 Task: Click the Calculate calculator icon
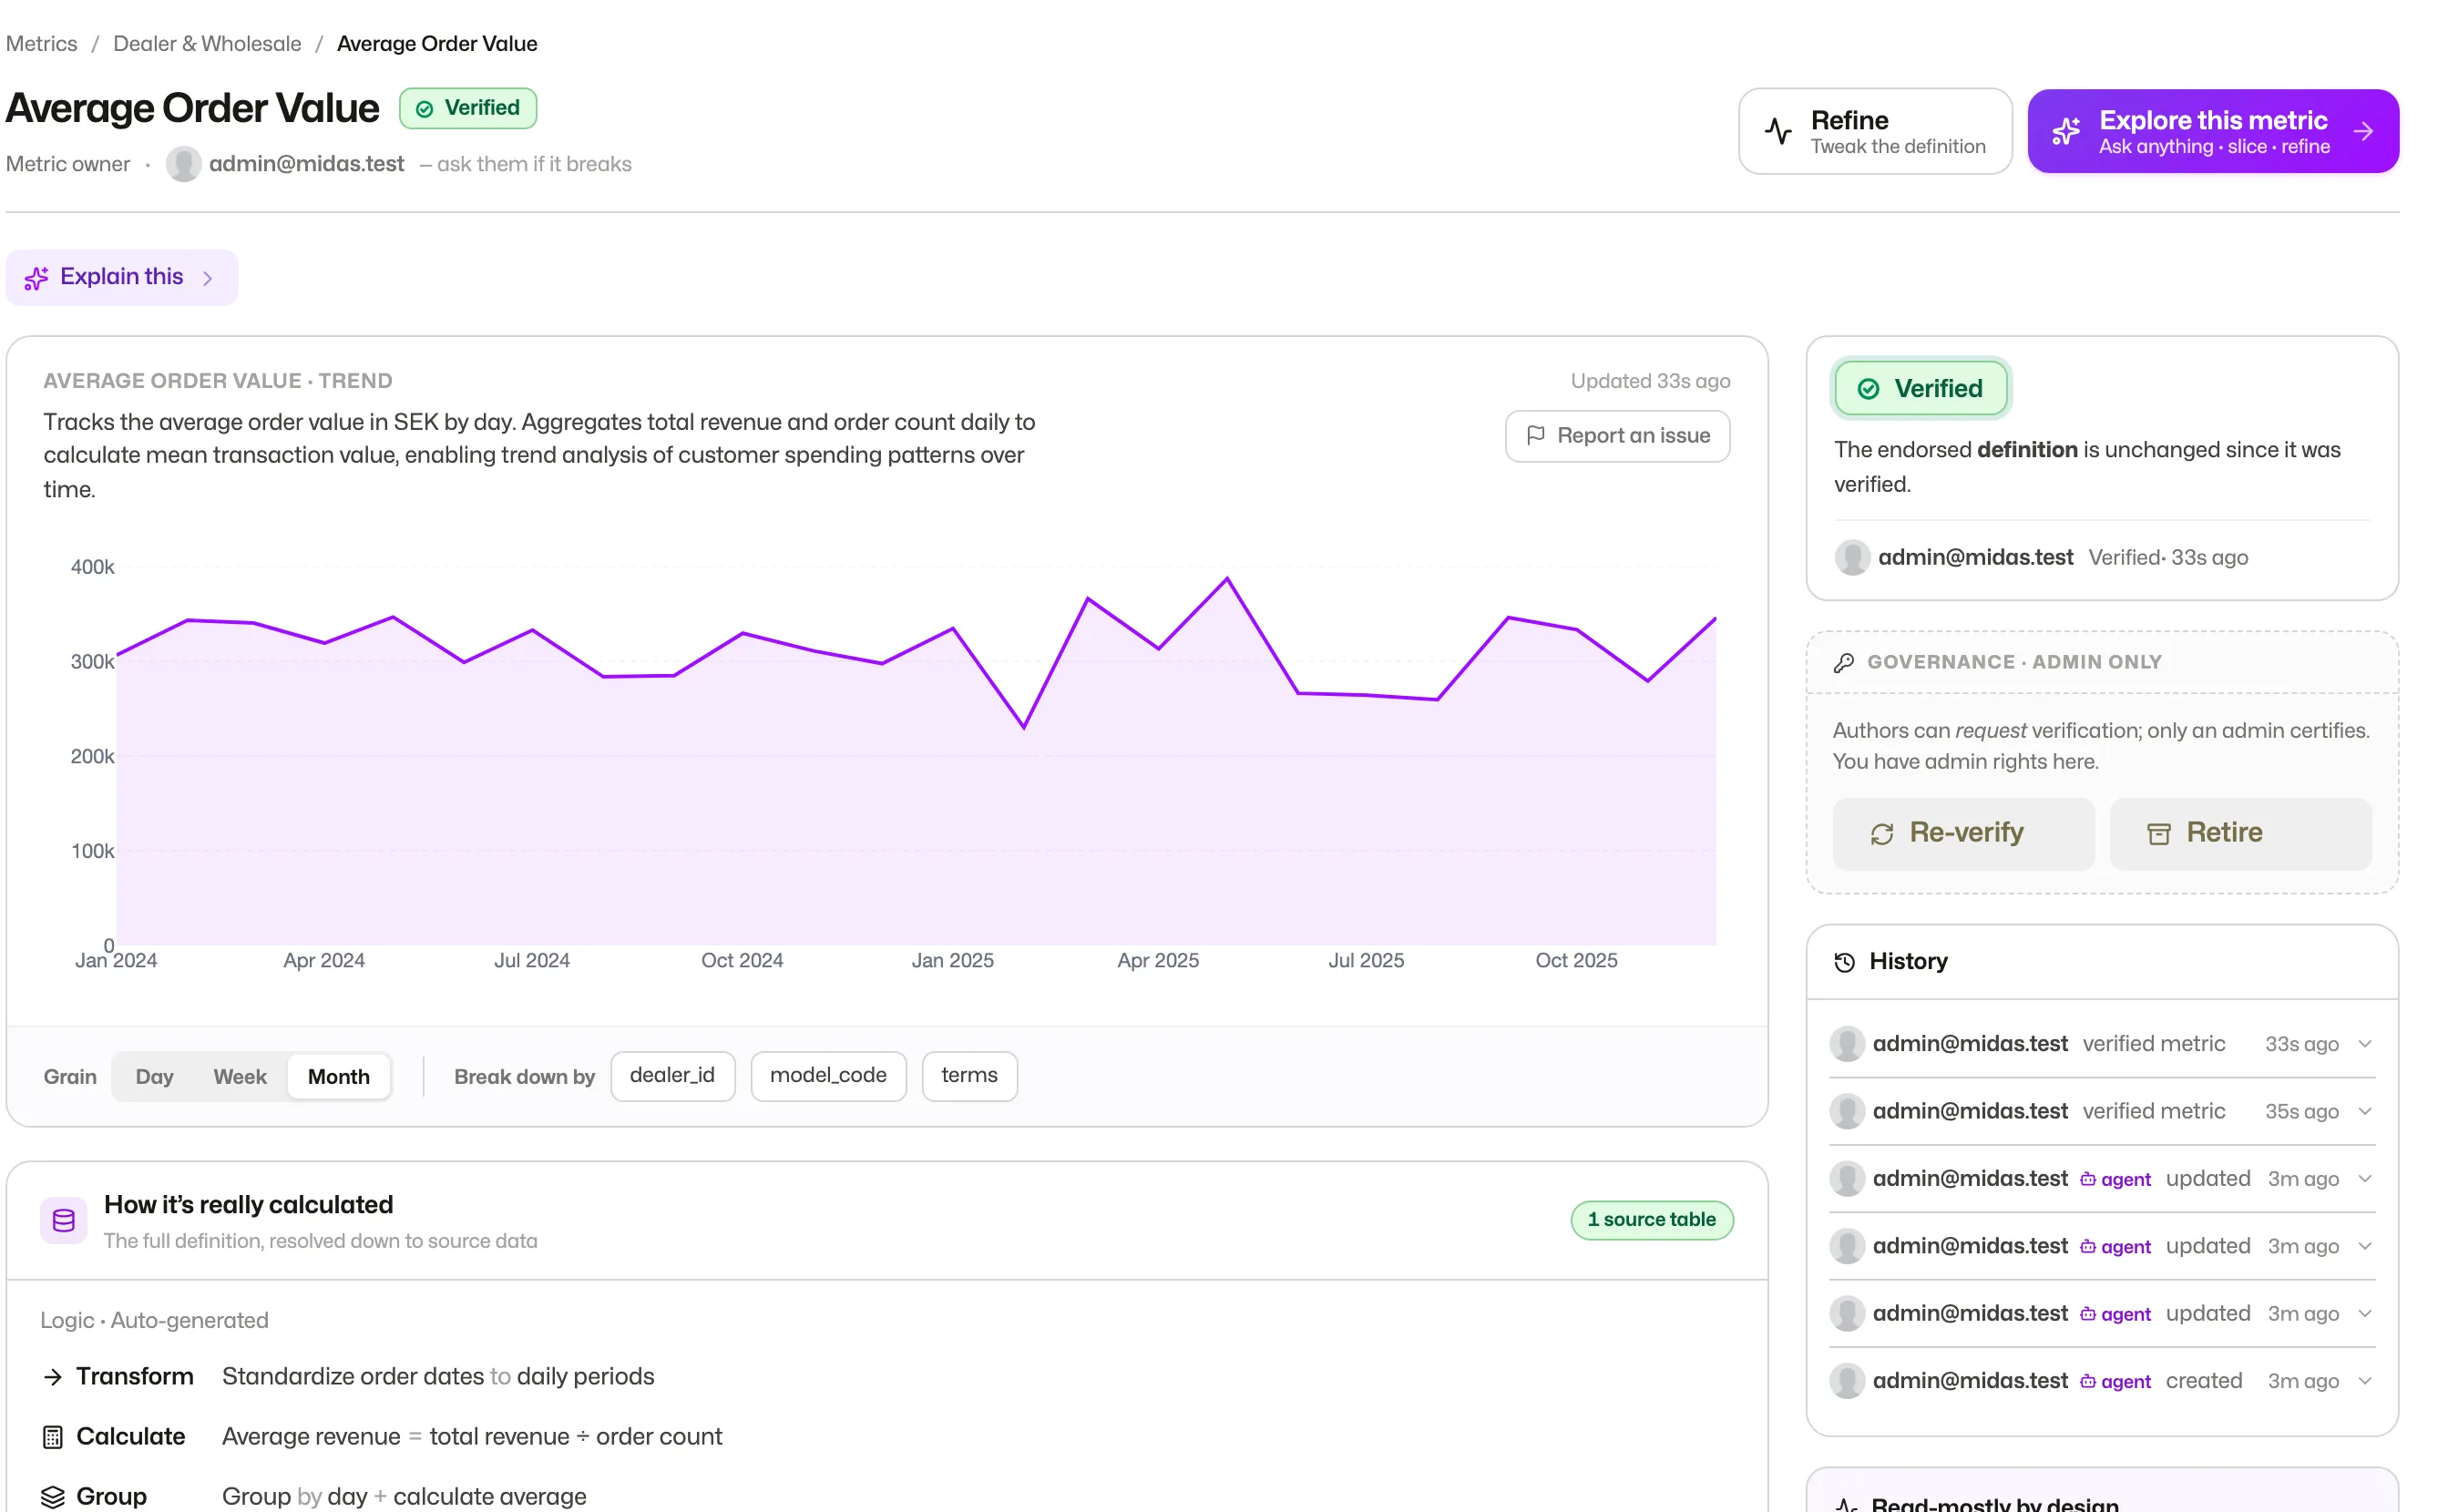pyautogui.click(x=52, y=1437)
